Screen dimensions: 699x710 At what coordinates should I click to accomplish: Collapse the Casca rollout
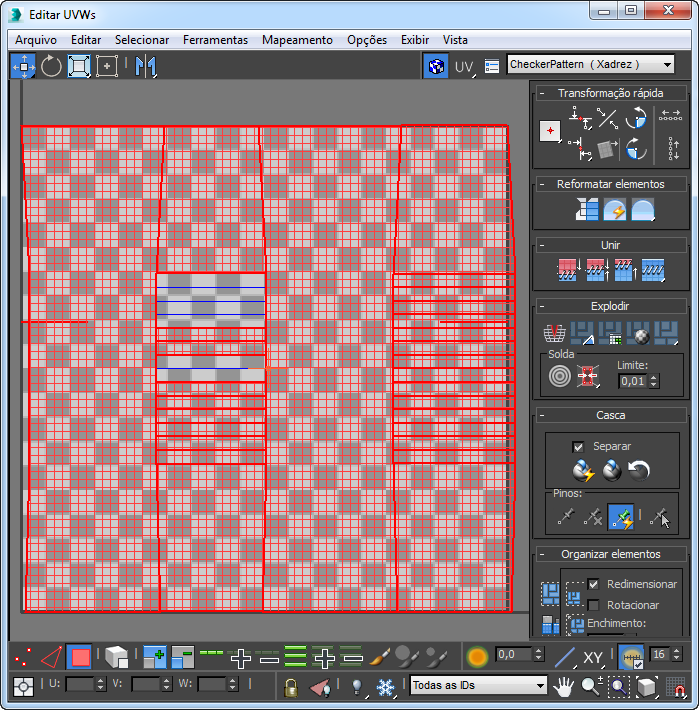(x=542, y=415)
